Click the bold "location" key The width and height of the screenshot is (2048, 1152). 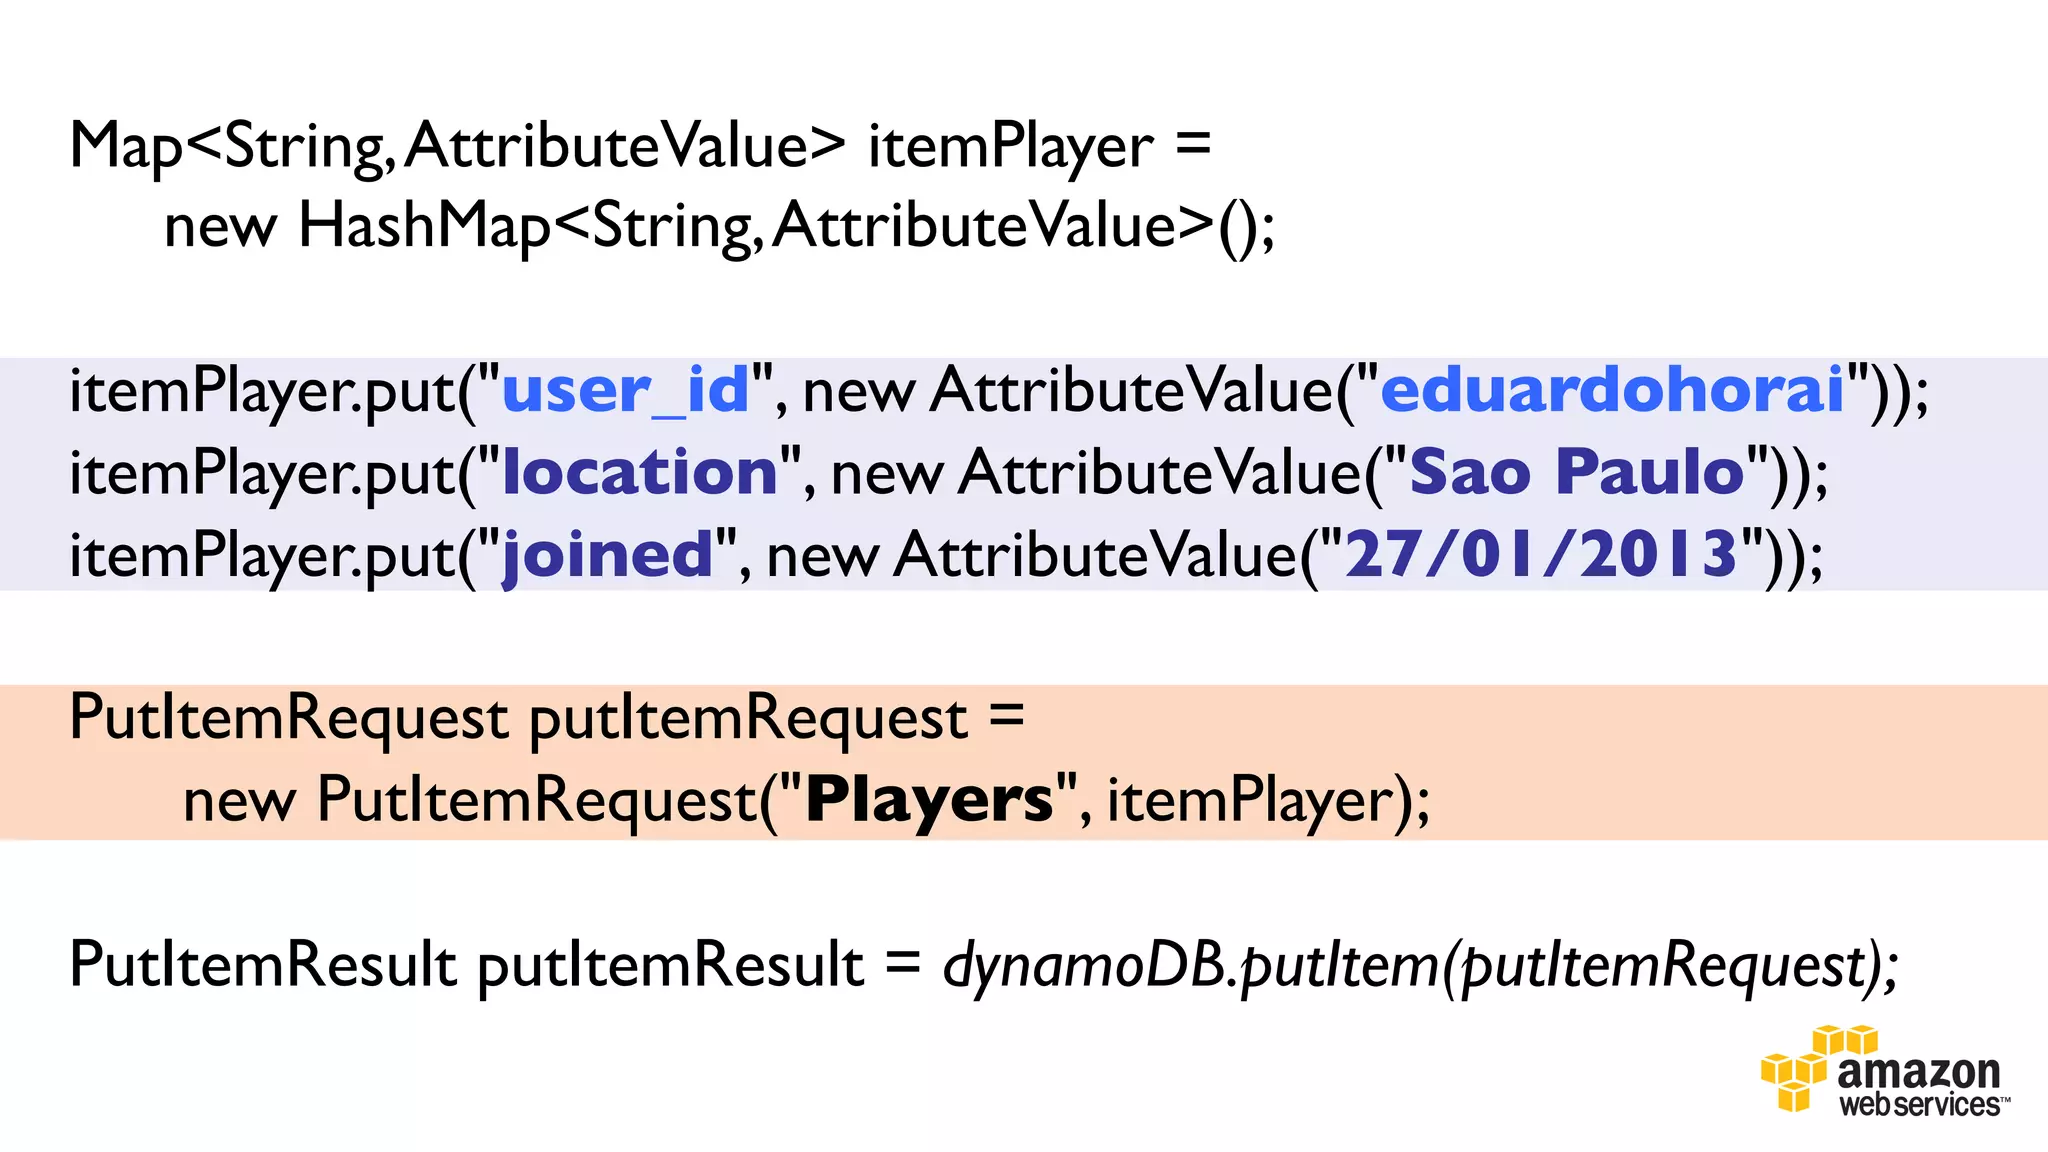coord(640,471)
